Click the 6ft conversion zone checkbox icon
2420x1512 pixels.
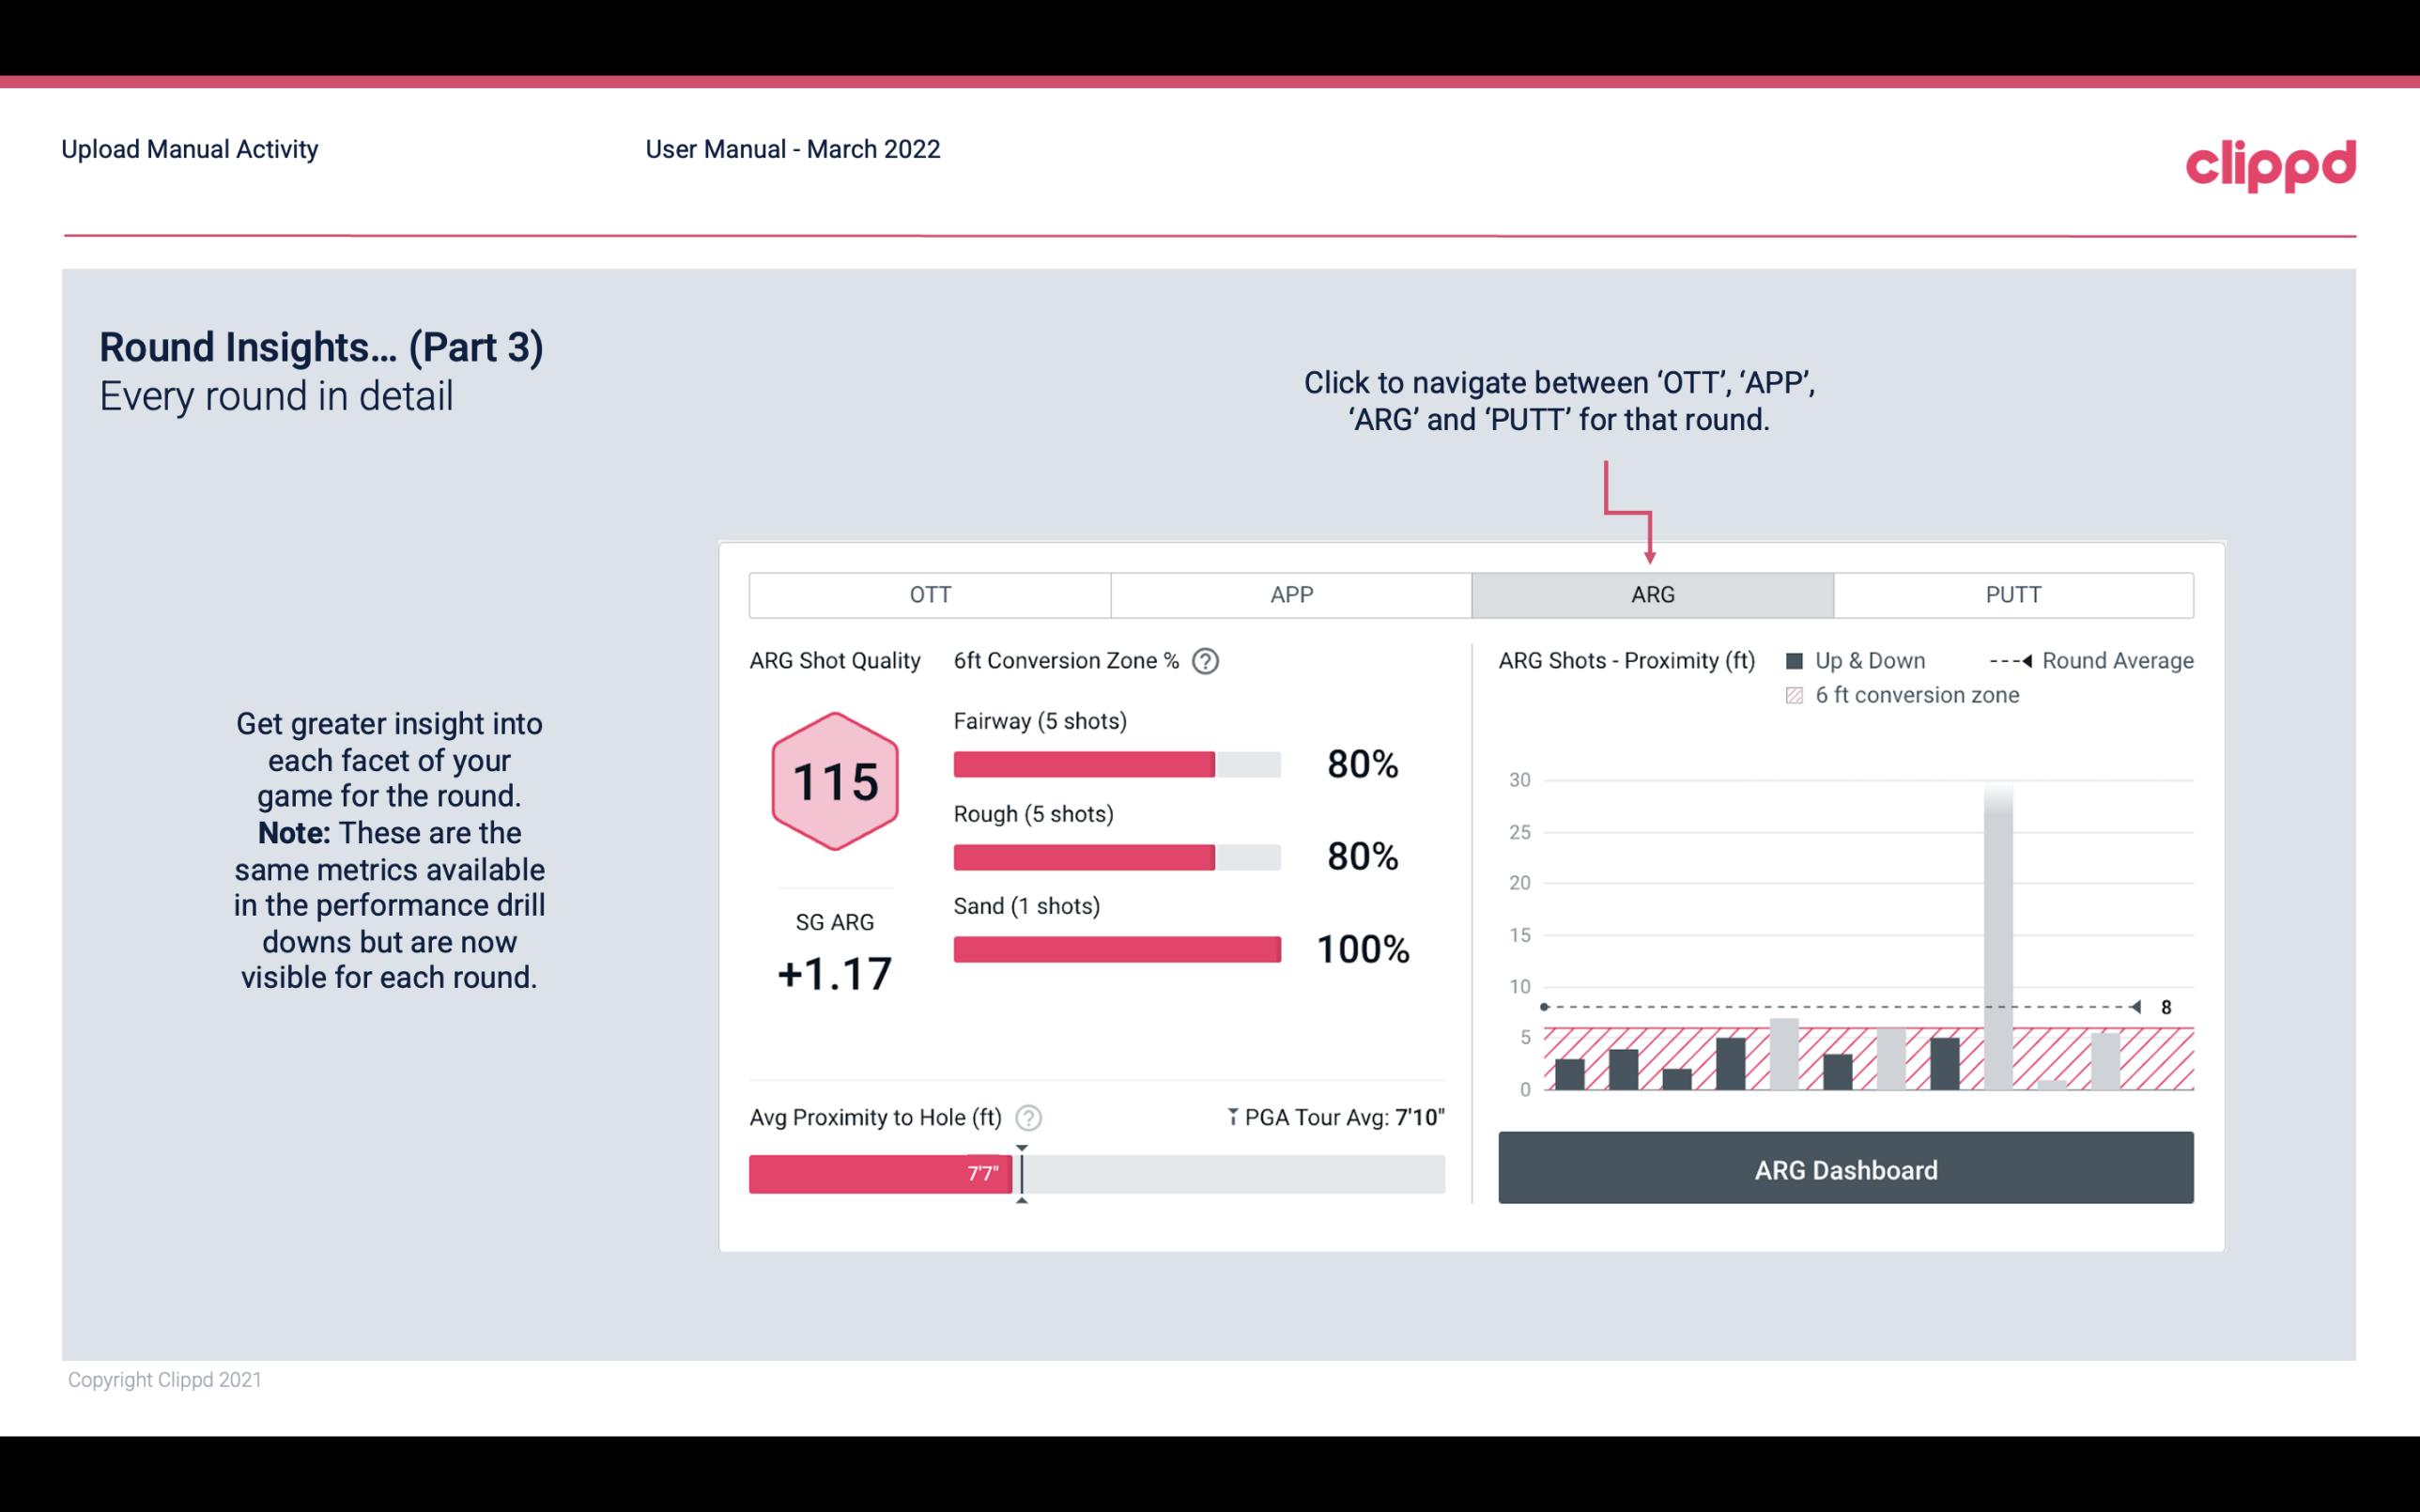coord(1794,693)
